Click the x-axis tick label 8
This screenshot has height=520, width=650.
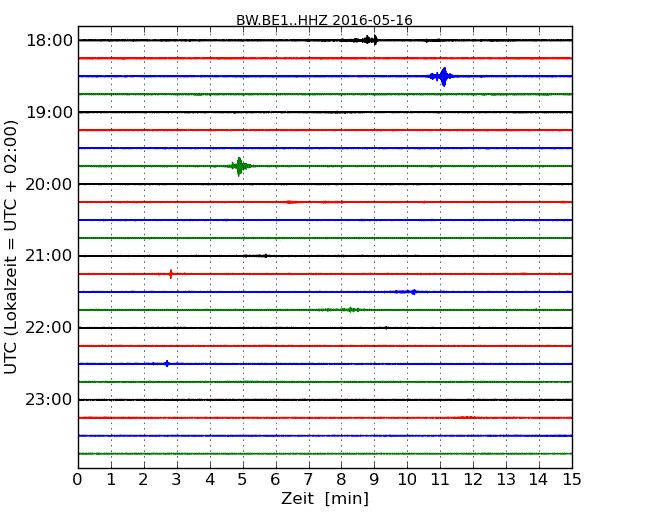click(x=341, y=480)
